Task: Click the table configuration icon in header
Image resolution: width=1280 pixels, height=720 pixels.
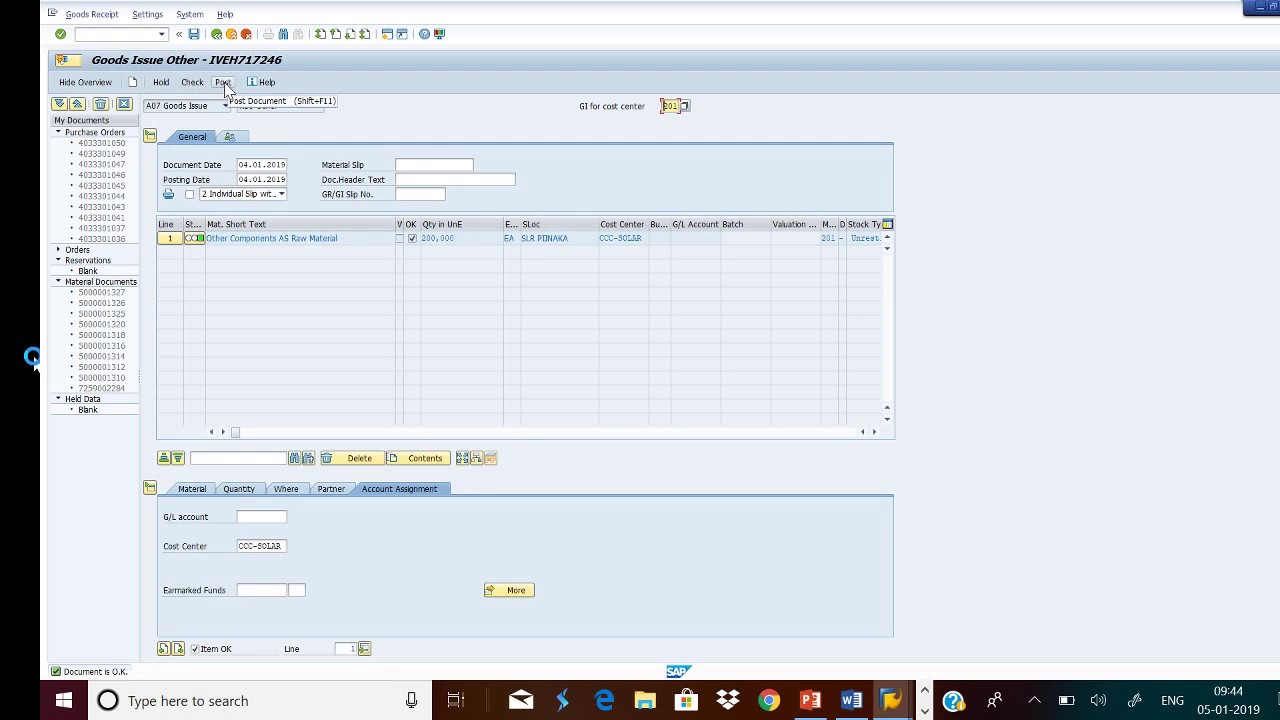Action: (887, 224)
